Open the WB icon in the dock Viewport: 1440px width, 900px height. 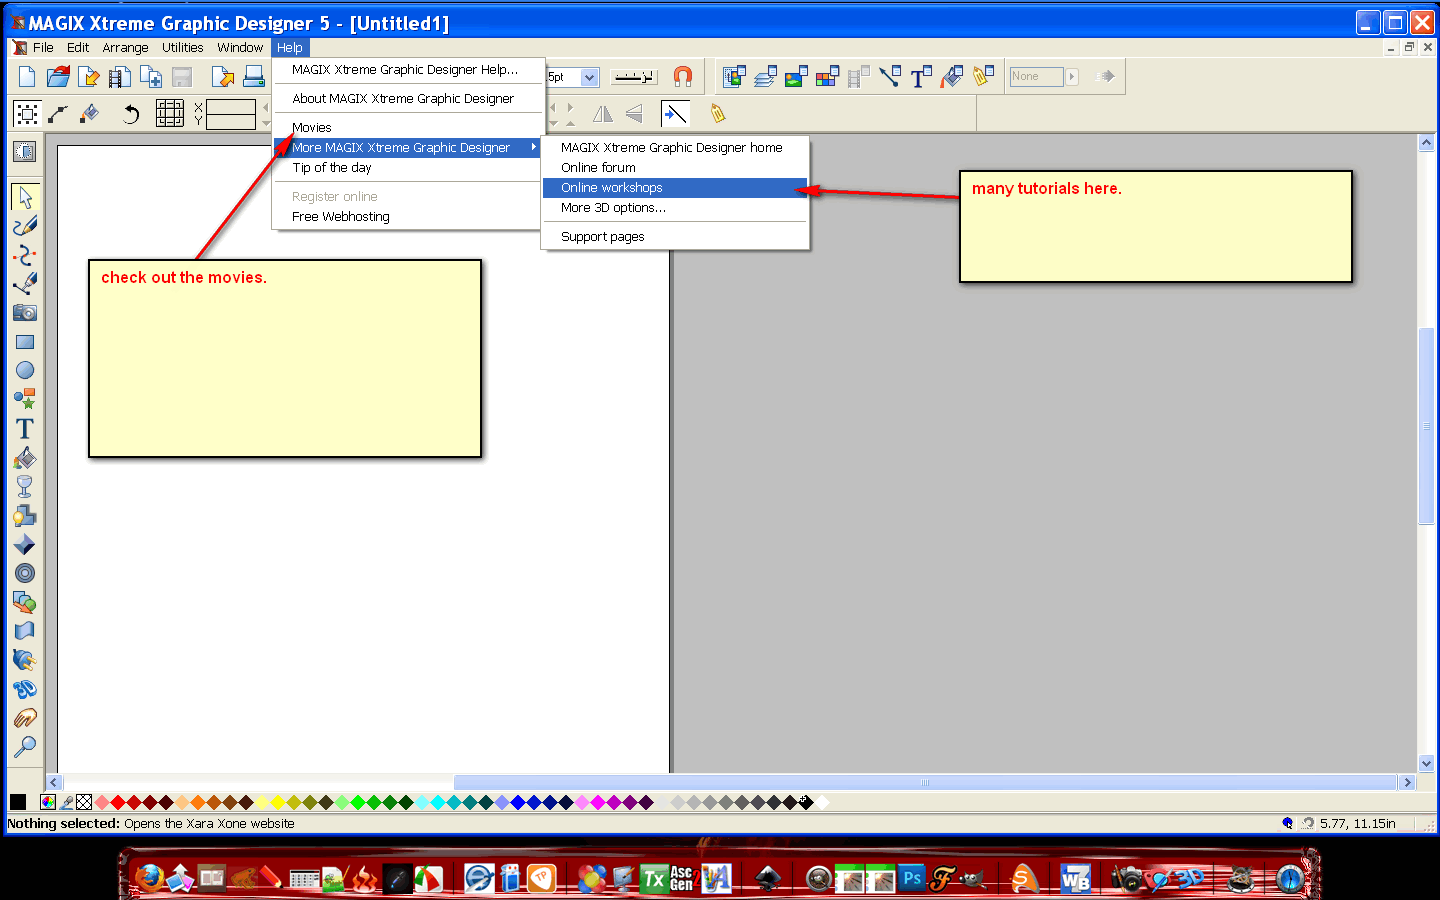pos(1075,878)
